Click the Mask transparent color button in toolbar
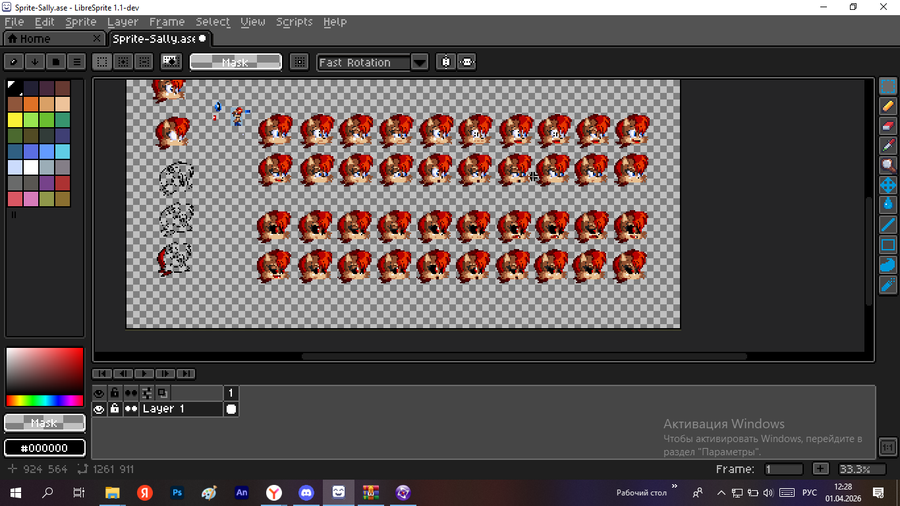 pyautogui.click(x=235, y=62)
